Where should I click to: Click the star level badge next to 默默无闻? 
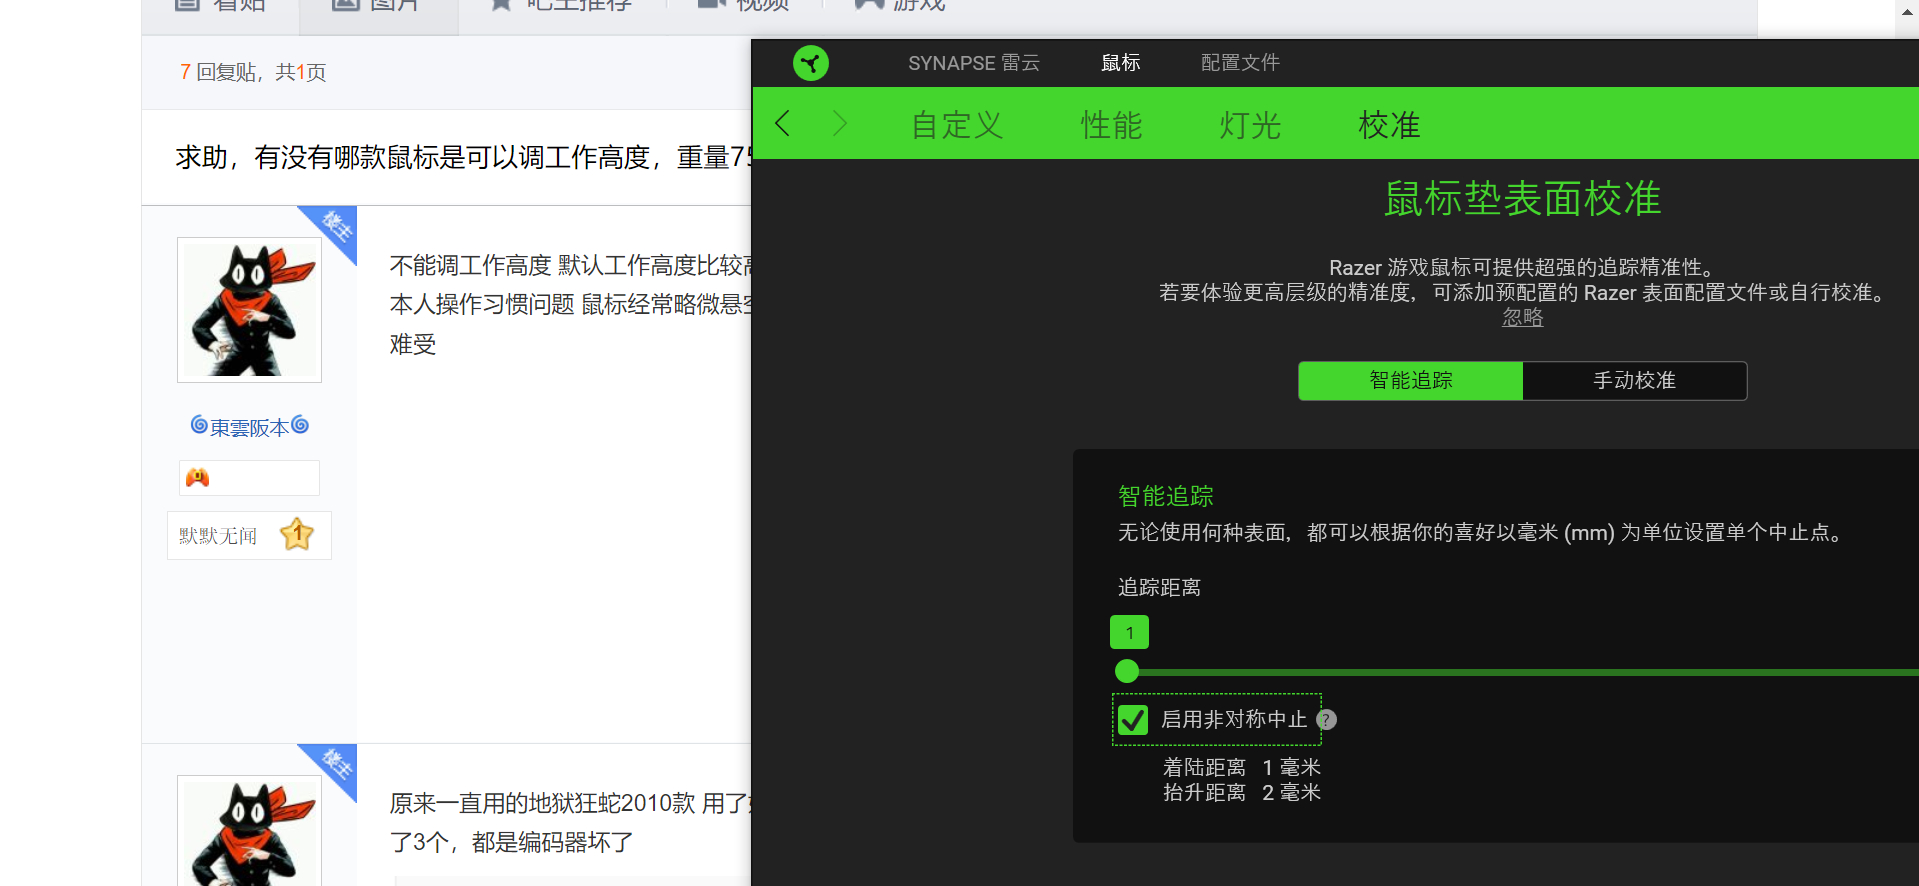click(x=297, y=535)
